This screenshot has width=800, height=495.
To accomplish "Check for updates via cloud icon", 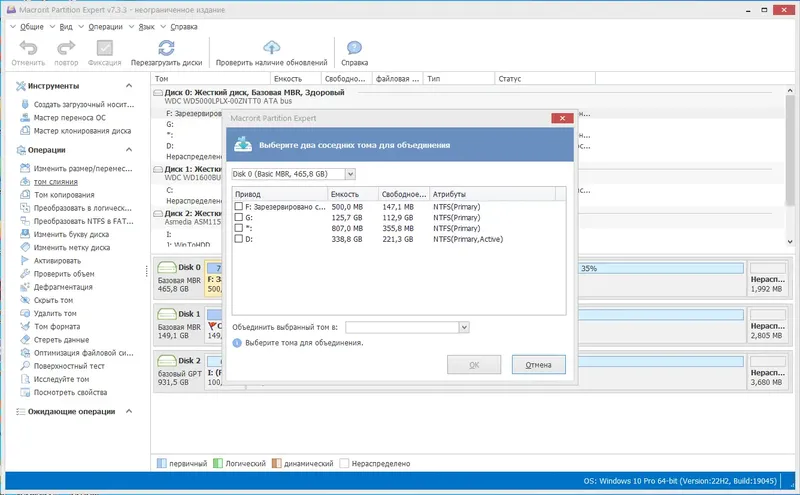I will click(271, 48).
